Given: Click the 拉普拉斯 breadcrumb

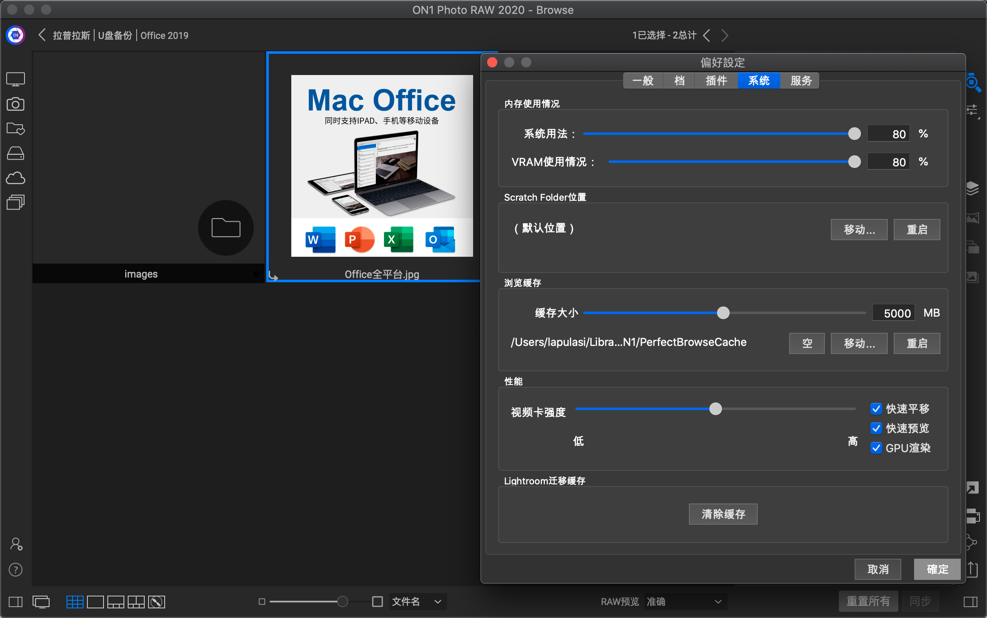Looking at the screenshot, I should tap(71, 35).
